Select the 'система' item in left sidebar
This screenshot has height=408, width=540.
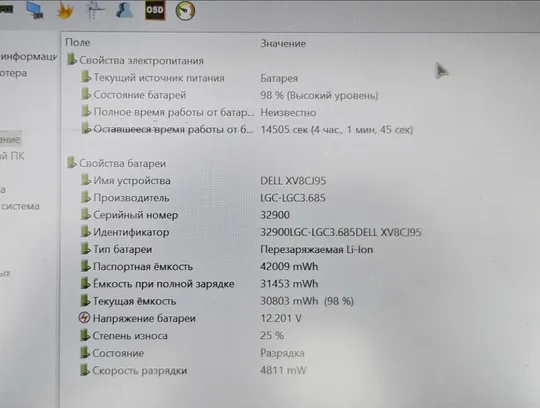point(20,206)
